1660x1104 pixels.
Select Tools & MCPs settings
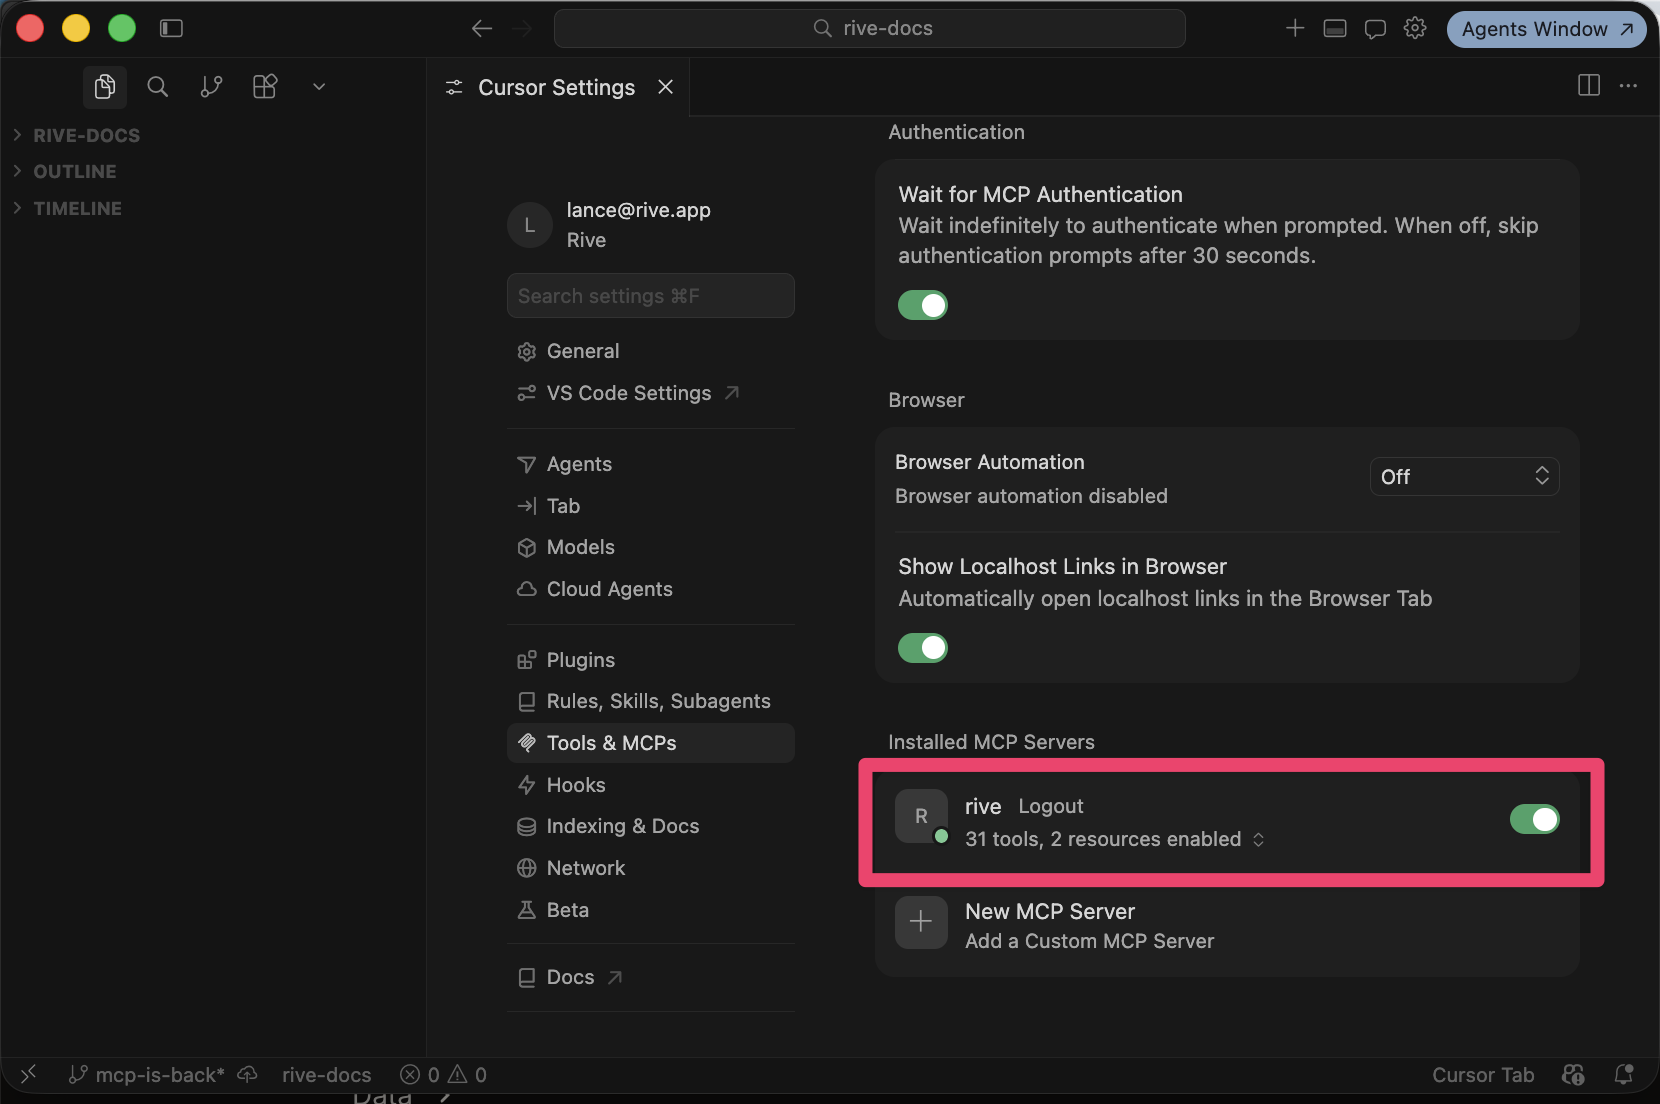pos(651,743)
